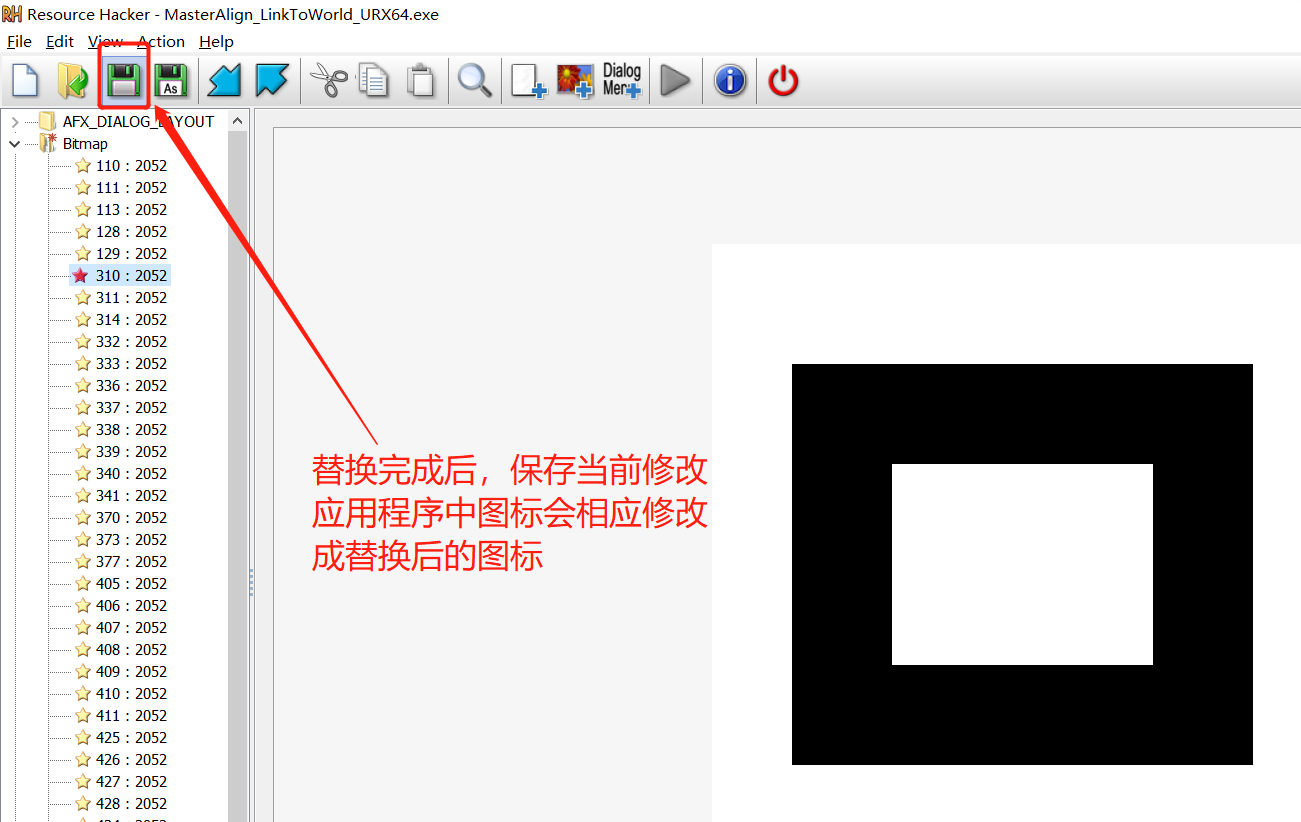Collapse the Bitmap tree node
This screenshot has width=1301, height=822.
pyautogui.click(x=15, y=144)
